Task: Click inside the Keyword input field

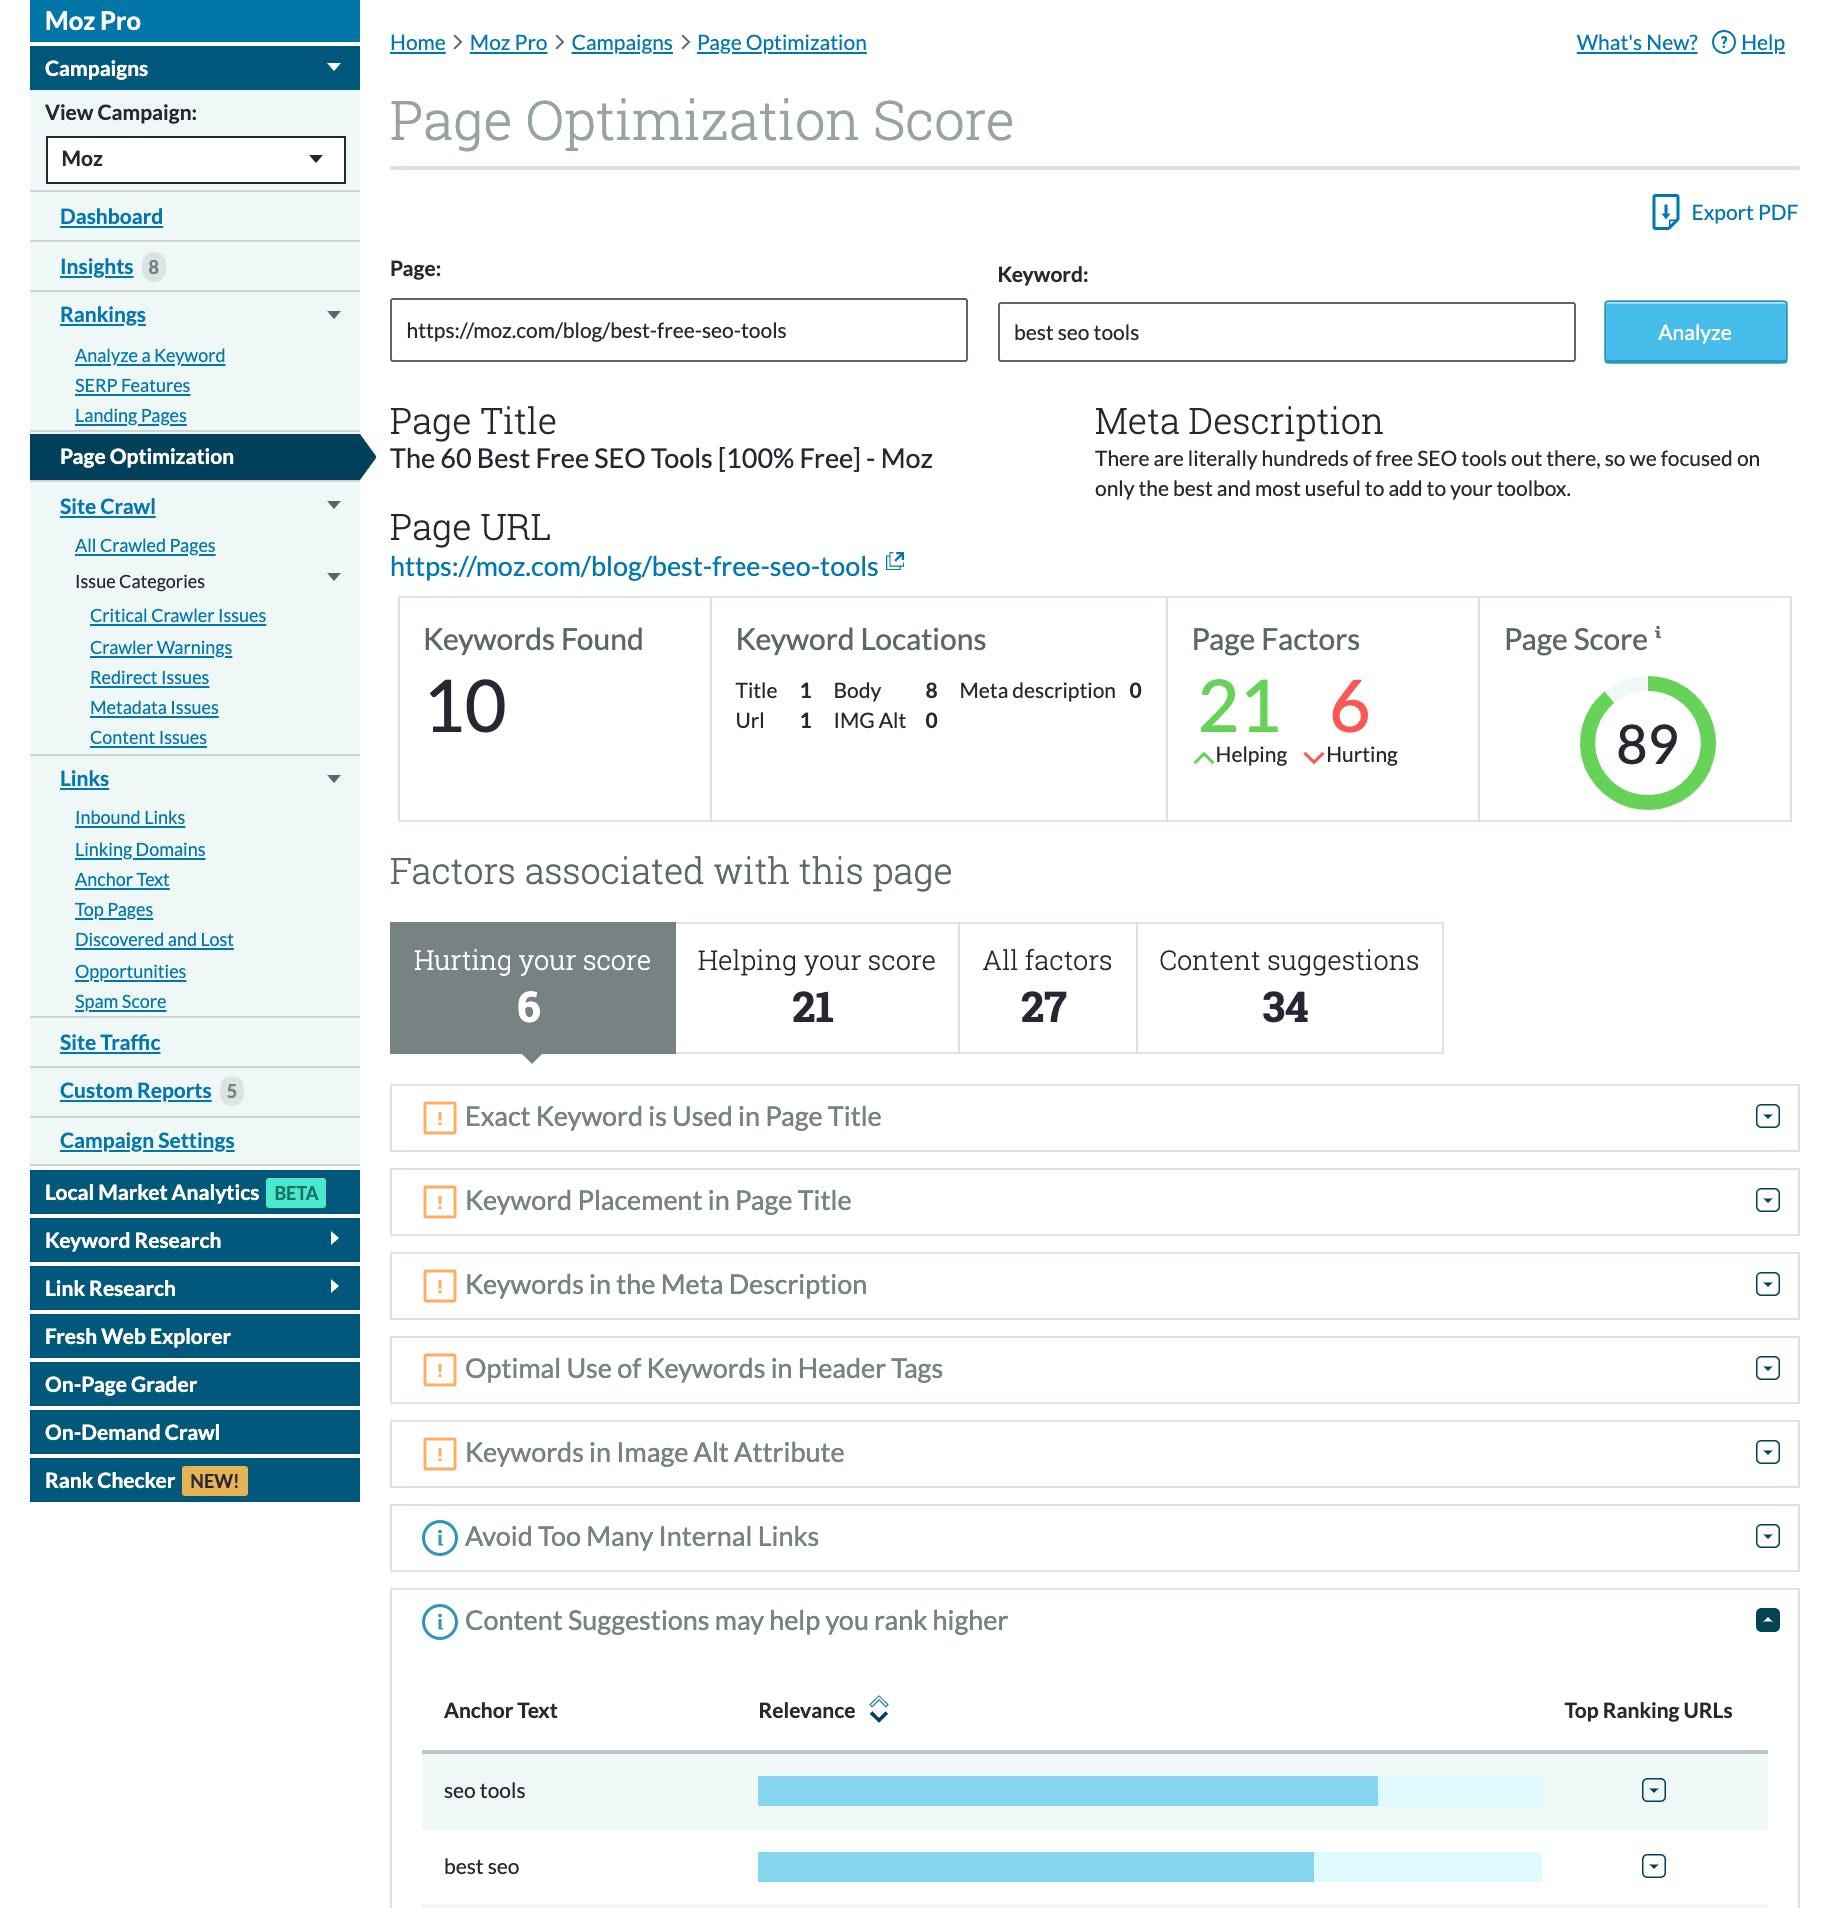Action: (1286, 332)
